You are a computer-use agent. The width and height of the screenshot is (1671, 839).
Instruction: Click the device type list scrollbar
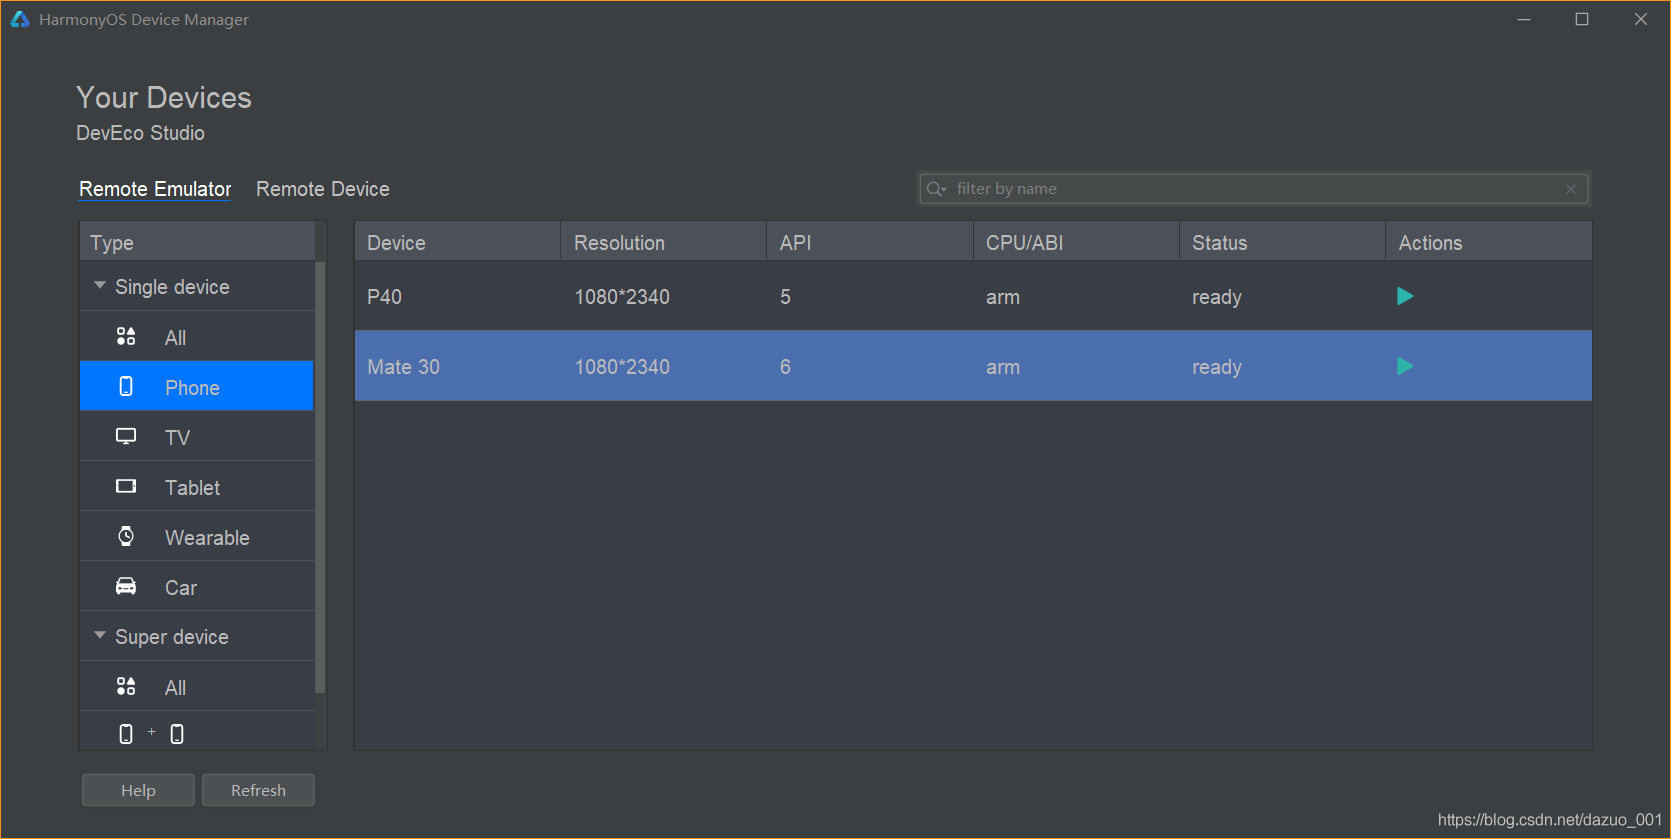coord(320,477)
